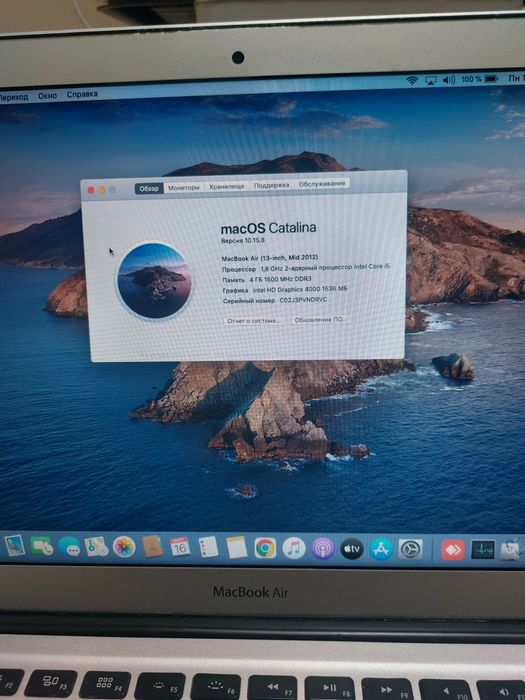This screenshot has width=525, height=700.
Task: Click the battery icon showing 100 %
Action: pos(491,79)
